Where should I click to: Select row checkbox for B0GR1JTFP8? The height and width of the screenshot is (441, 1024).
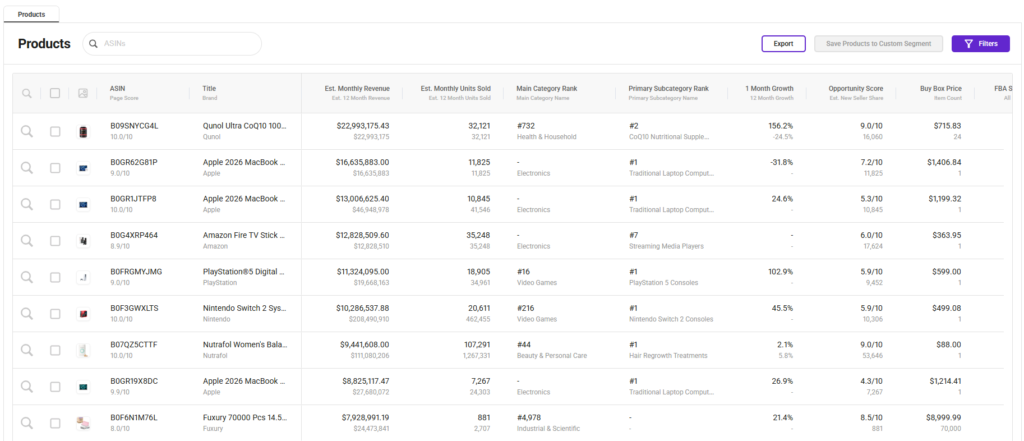click(x=55, y=204)
